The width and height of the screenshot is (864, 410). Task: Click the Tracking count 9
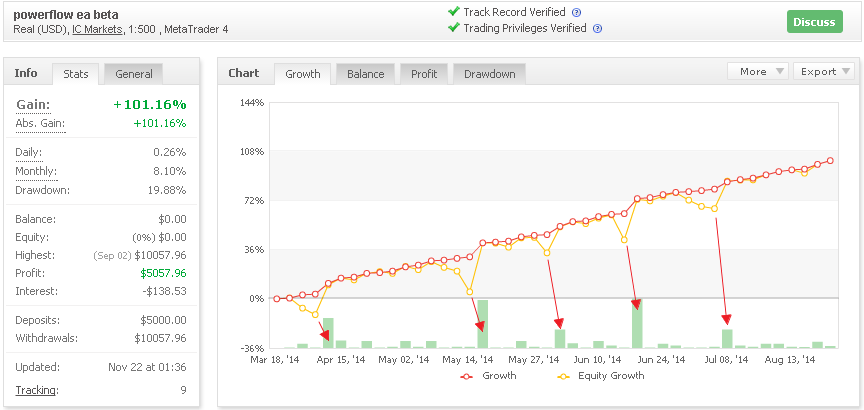tap(183, 390)
